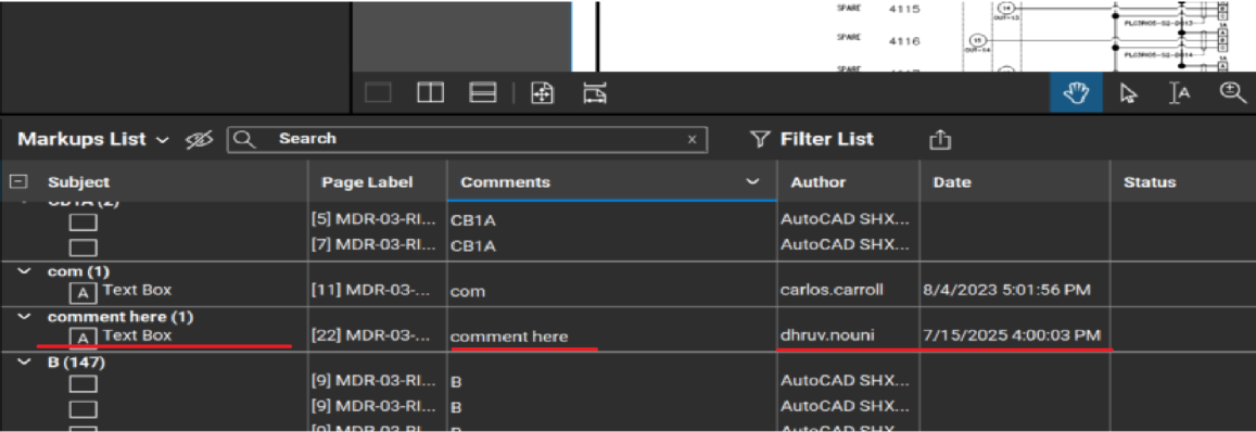This screenshot has width=1256, height=432.
Task: Select the Text Box under com (1)
Action: 137,290
